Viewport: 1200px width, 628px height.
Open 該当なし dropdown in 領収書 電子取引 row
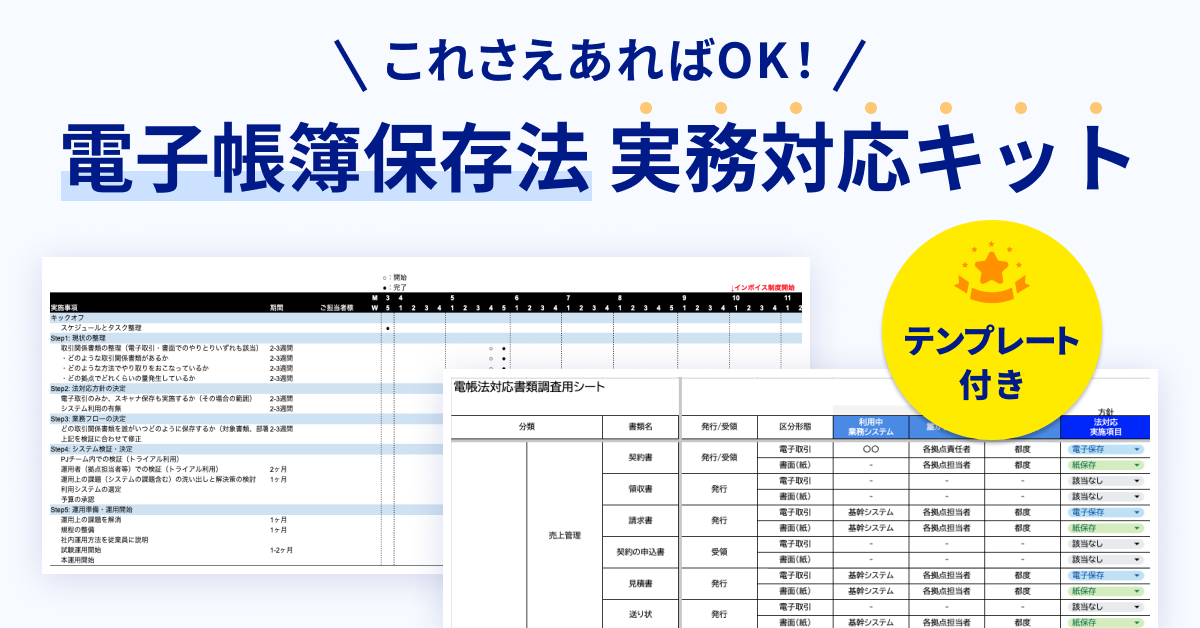click(x=1104, y=481)
